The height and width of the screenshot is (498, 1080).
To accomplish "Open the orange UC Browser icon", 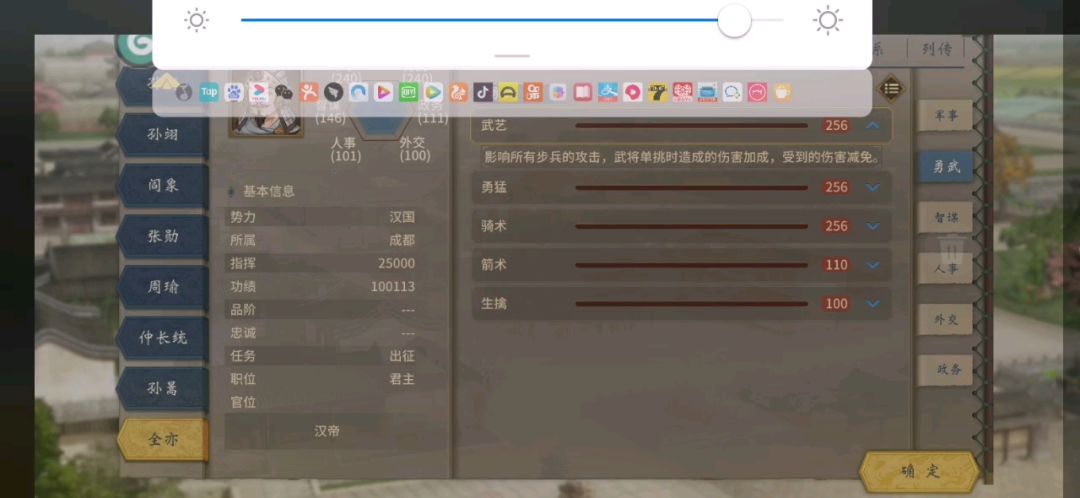I will (x=459, y=92).
